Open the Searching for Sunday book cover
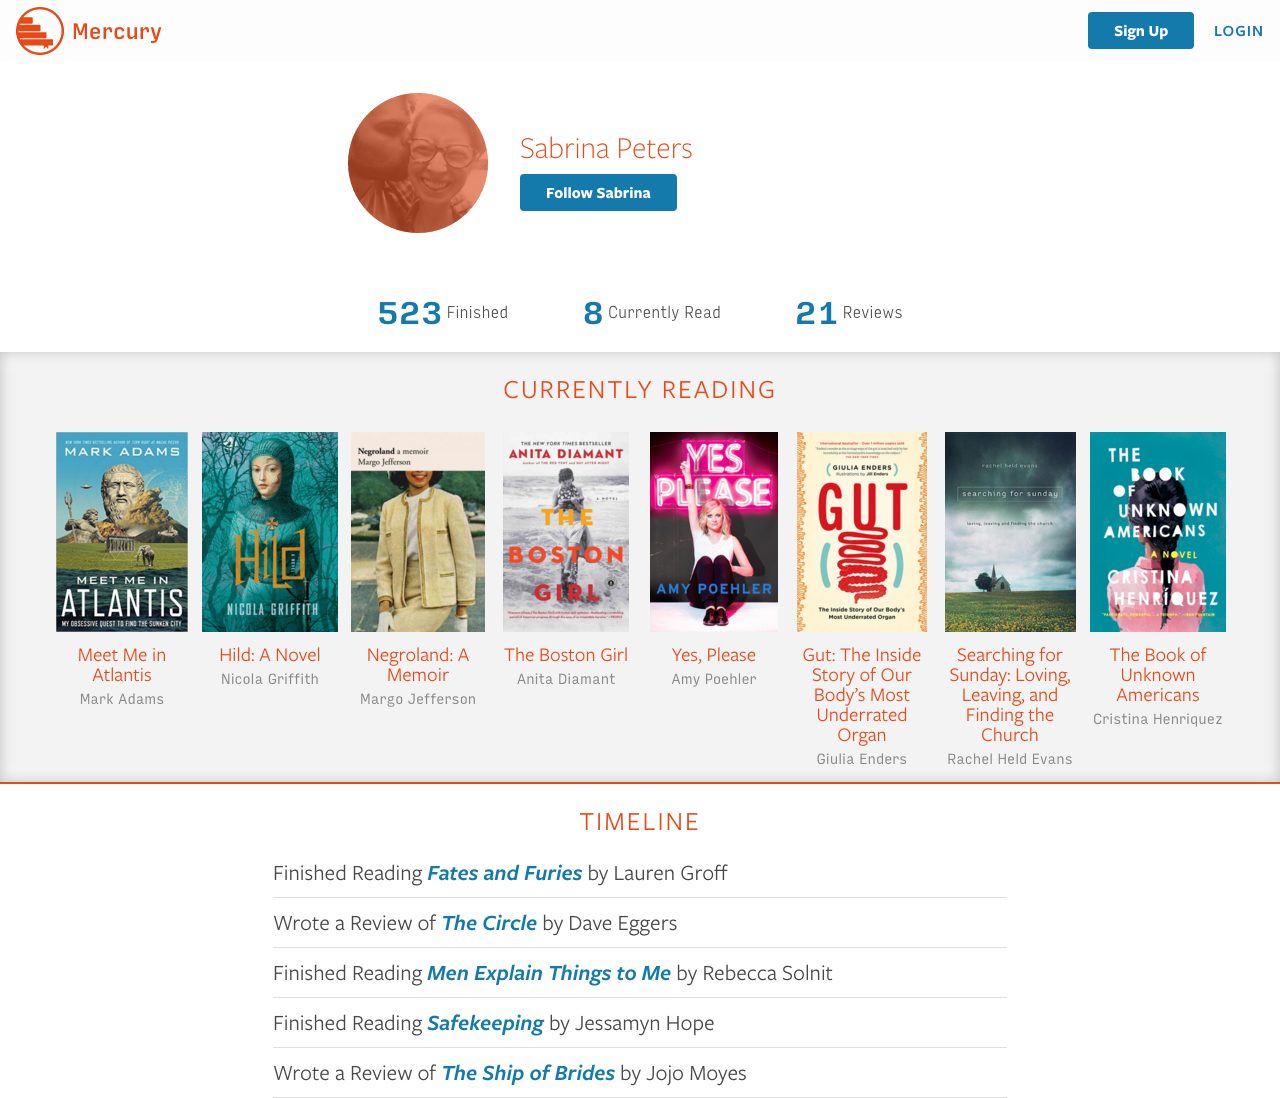The height and width of the screenshot is (1098, 1280). click(1010, 532)
